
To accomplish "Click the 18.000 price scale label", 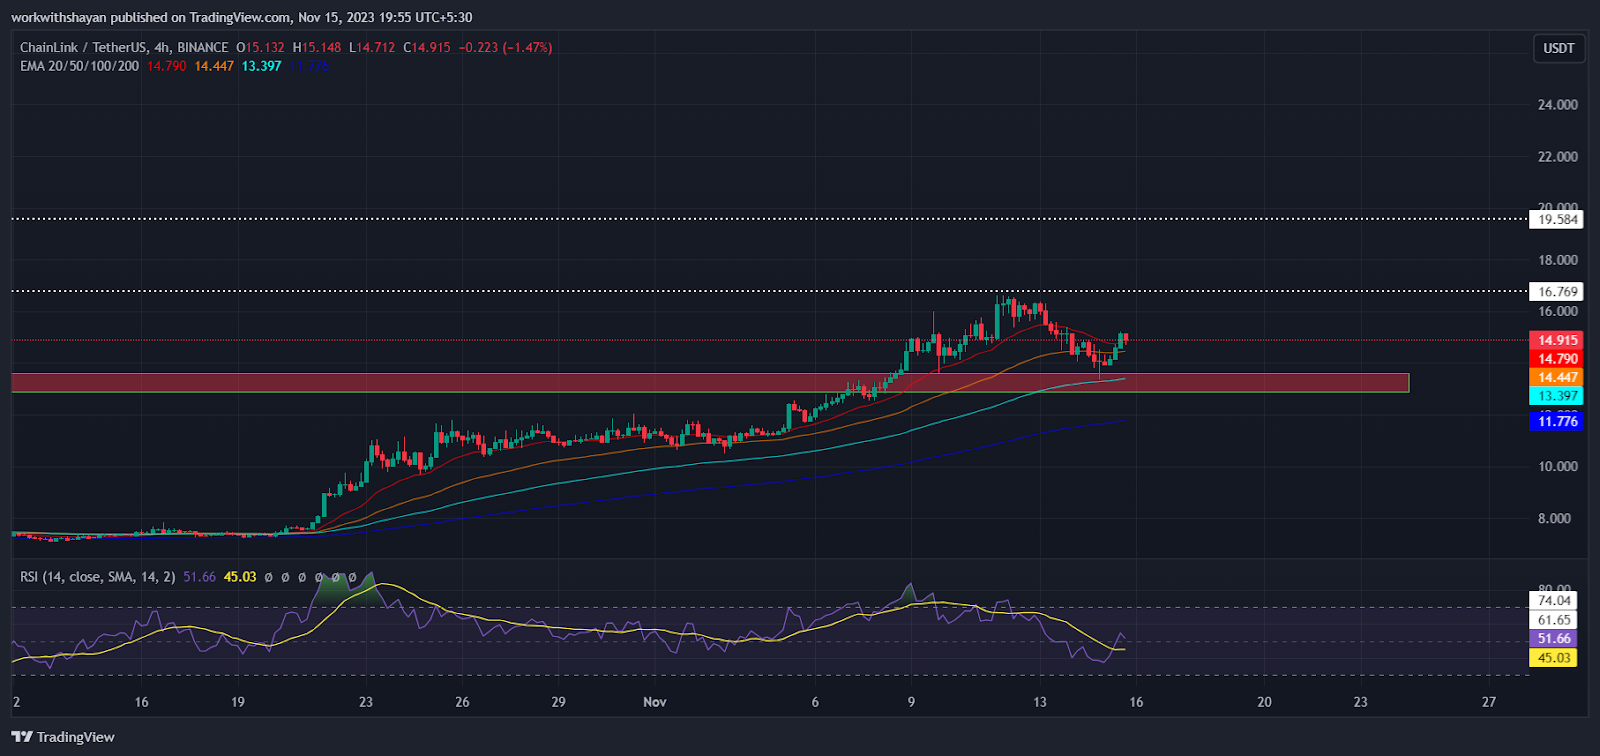I will tap(1557, 260).
